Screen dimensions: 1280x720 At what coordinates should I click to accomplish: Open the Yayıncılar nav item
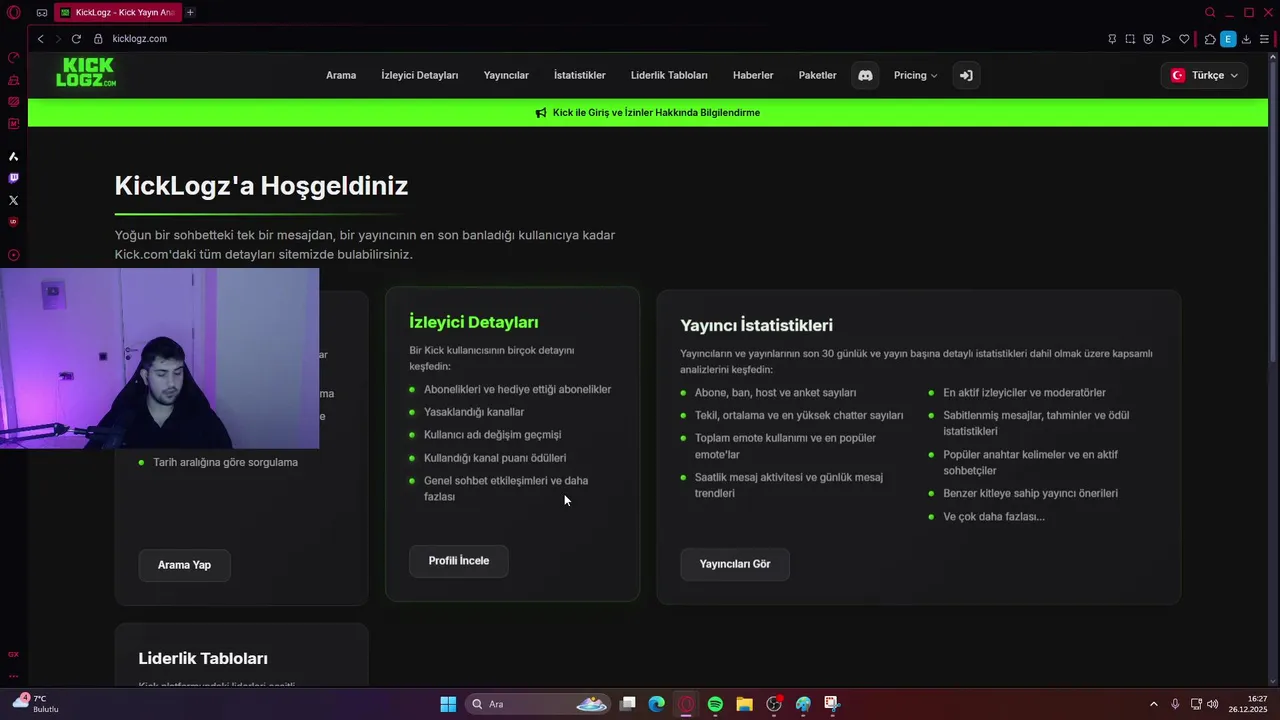(x=506, y=75)
